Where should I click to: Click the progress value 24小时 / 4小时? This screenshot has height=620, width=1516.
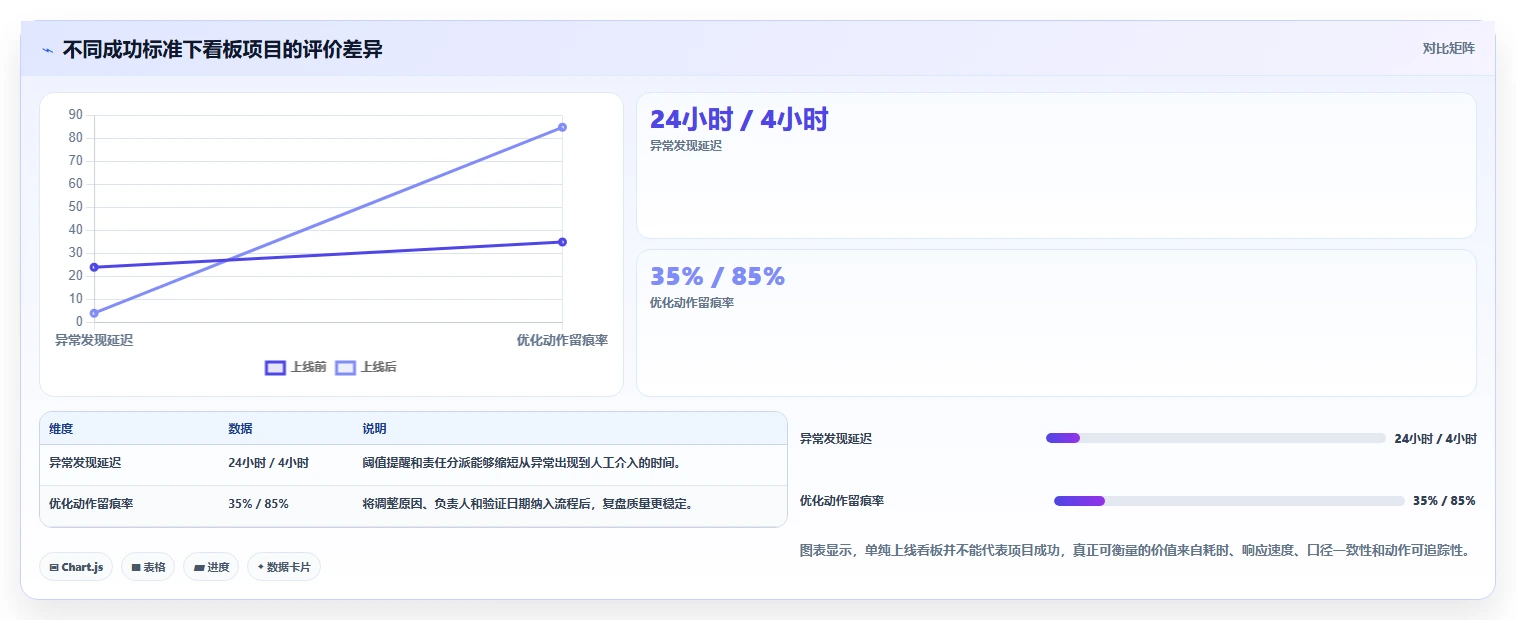point(1435,439)
